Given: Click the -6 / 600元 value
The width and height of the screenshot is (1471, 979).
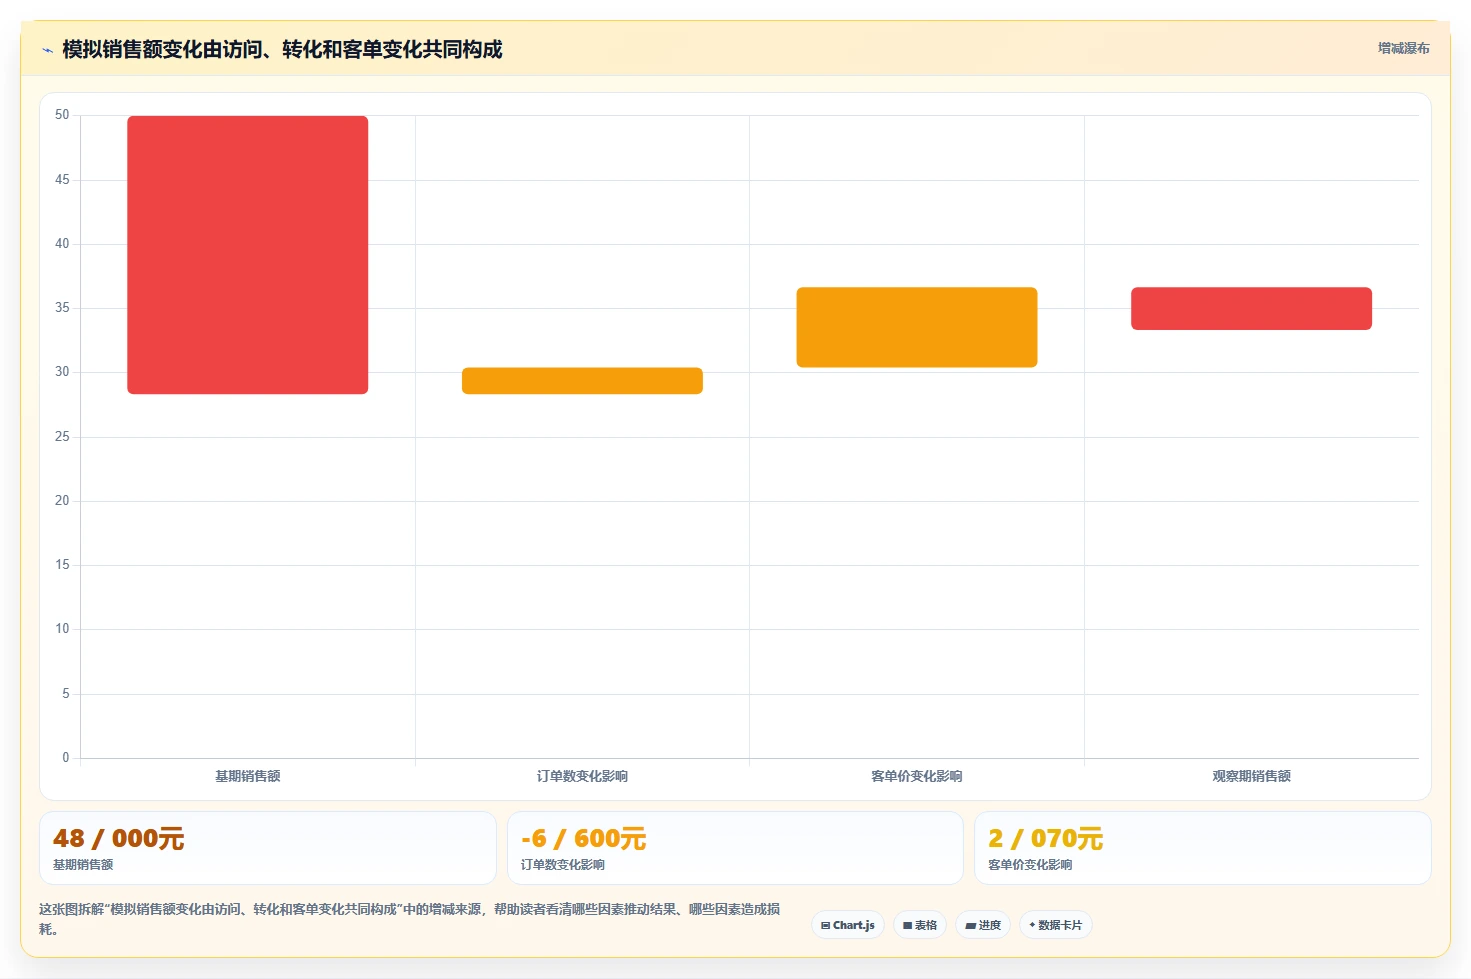Looking at the screenshot, I should 584,838.
